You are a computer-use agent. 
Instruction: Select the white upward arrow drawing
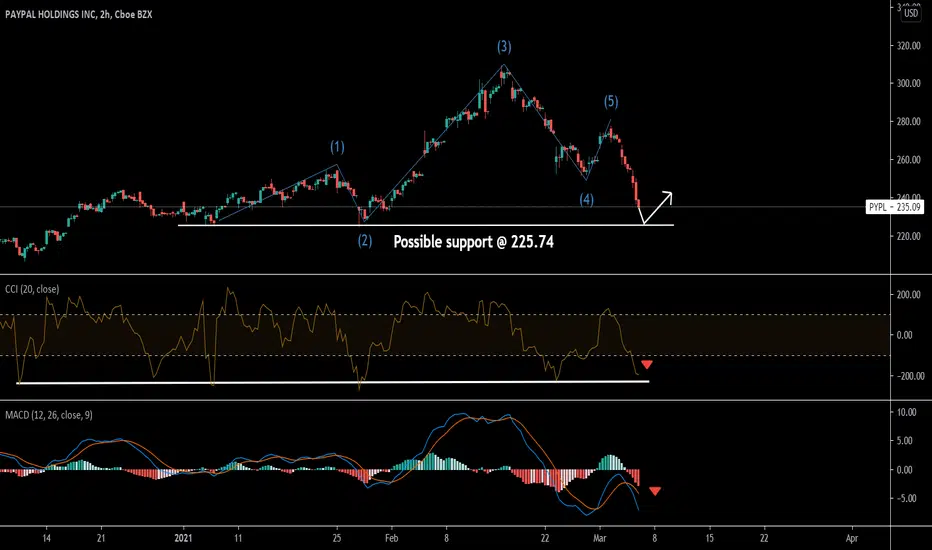(656, 208)
